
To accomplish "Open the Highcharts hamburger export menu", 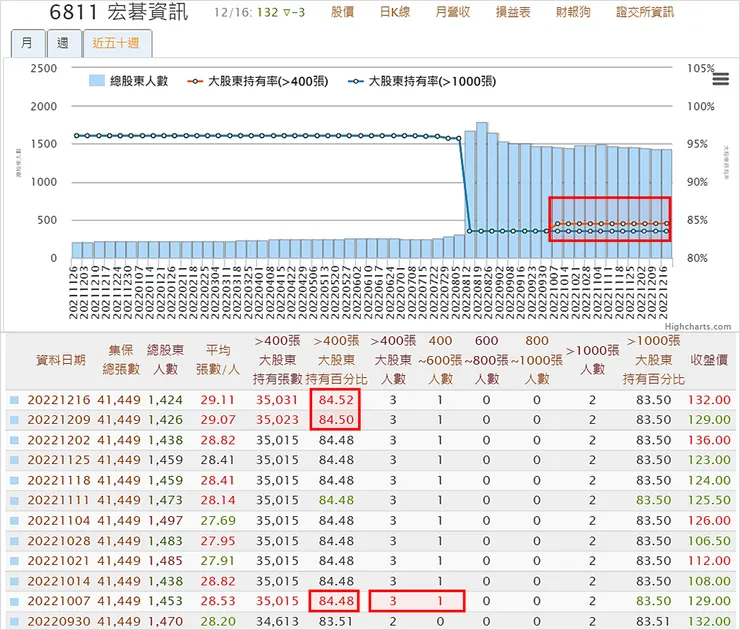I will 721,79.
